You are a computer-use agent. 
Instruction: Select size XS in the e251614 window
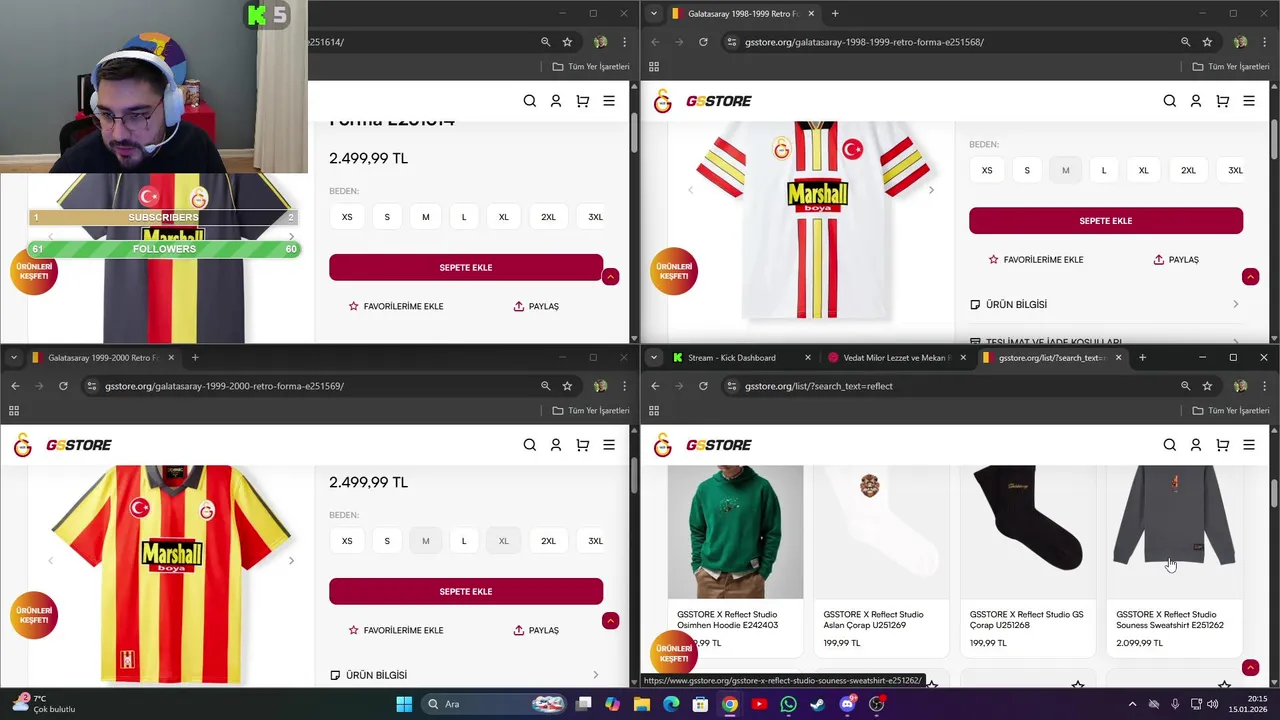coord(347,217)
